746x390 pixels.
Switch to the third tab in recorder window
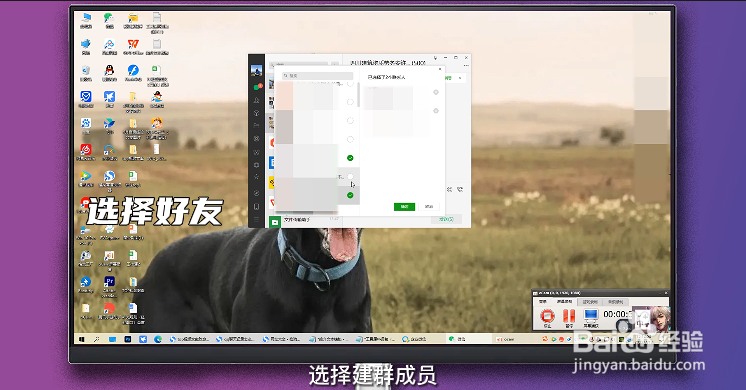[x=590, y=302]
